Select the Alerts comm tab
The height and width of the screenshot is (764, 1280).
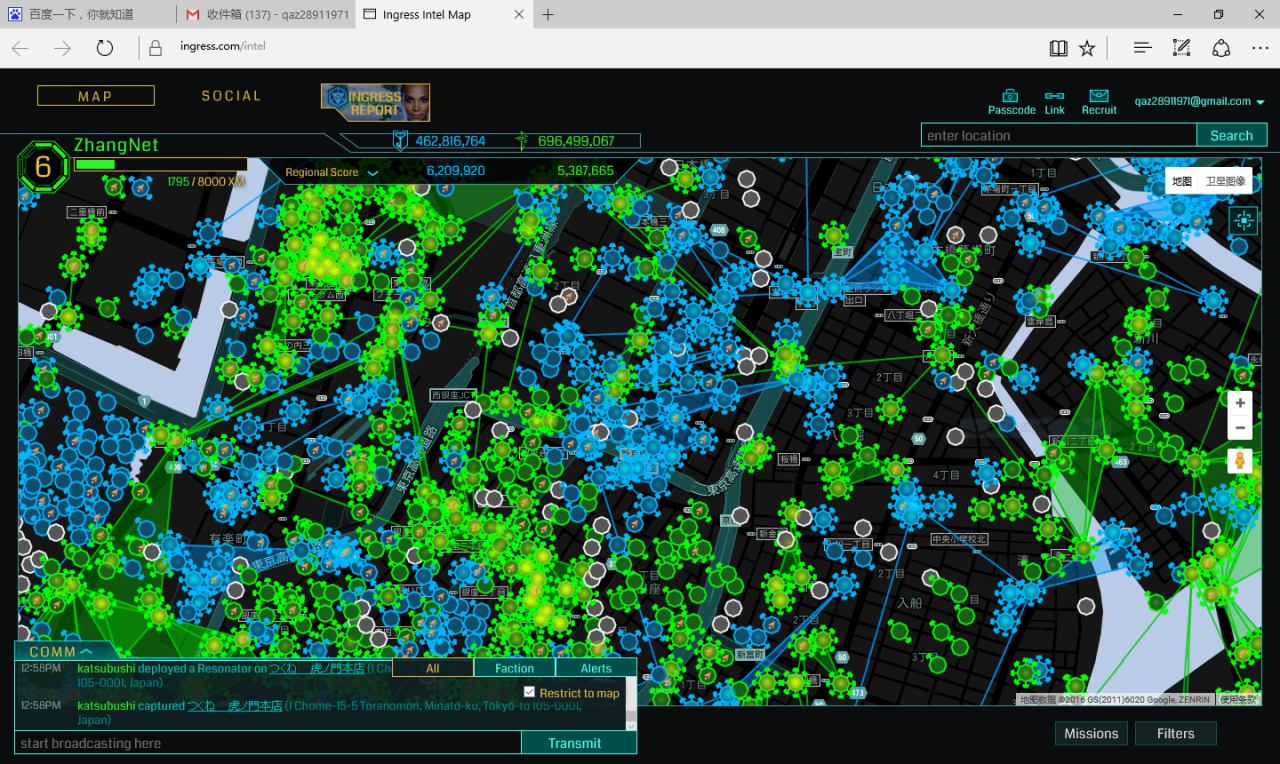pyautogui.click(x=596, y=668)
